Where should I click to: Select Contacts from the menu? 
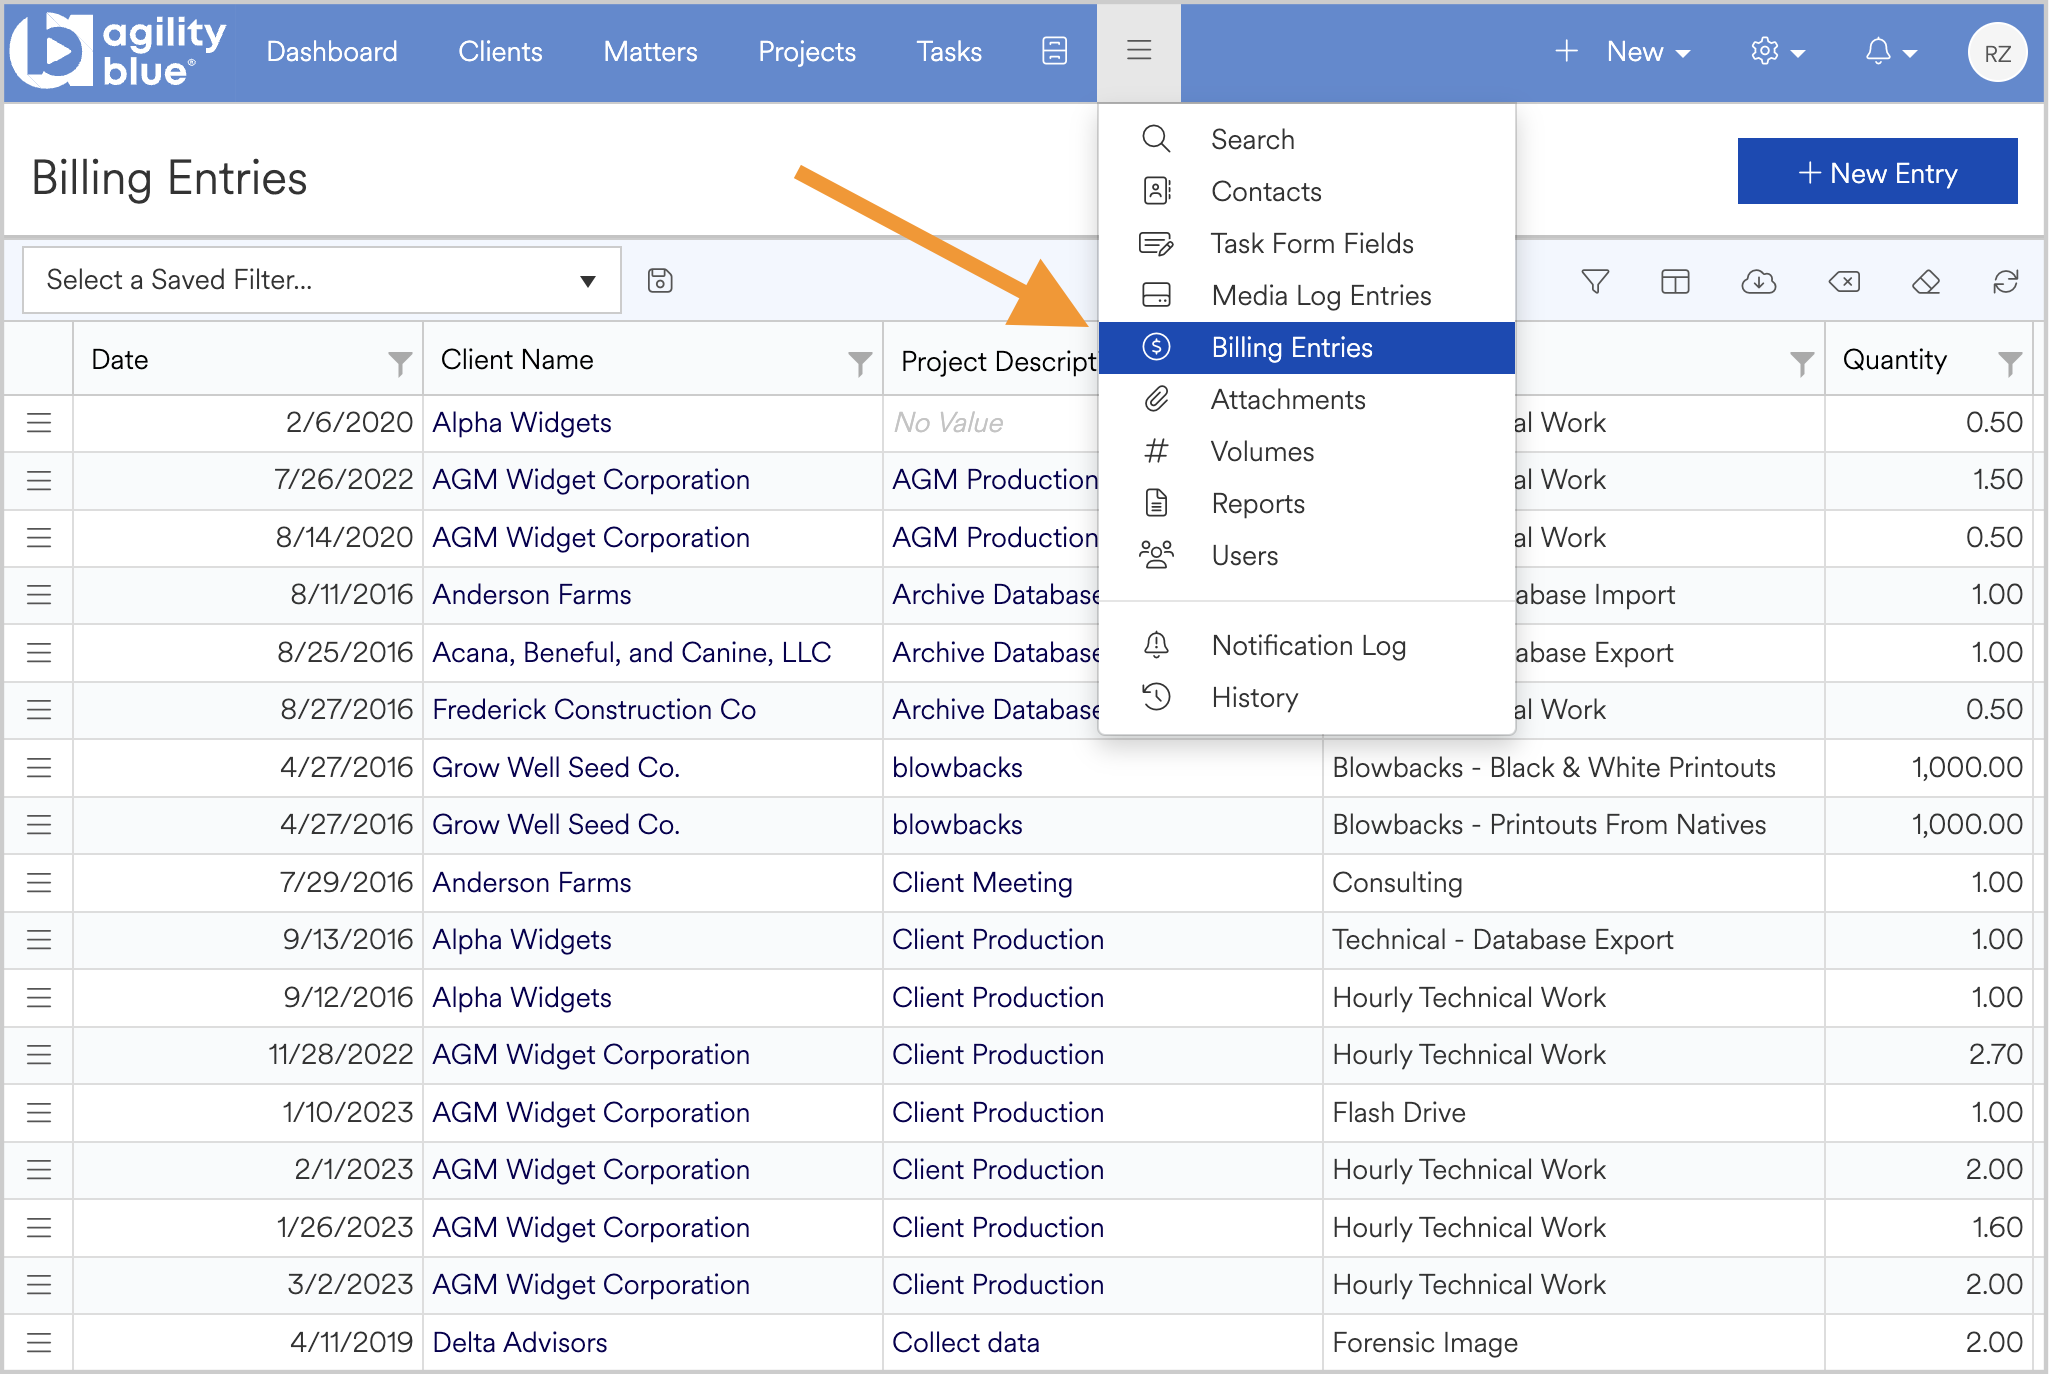coord(1306,191)
